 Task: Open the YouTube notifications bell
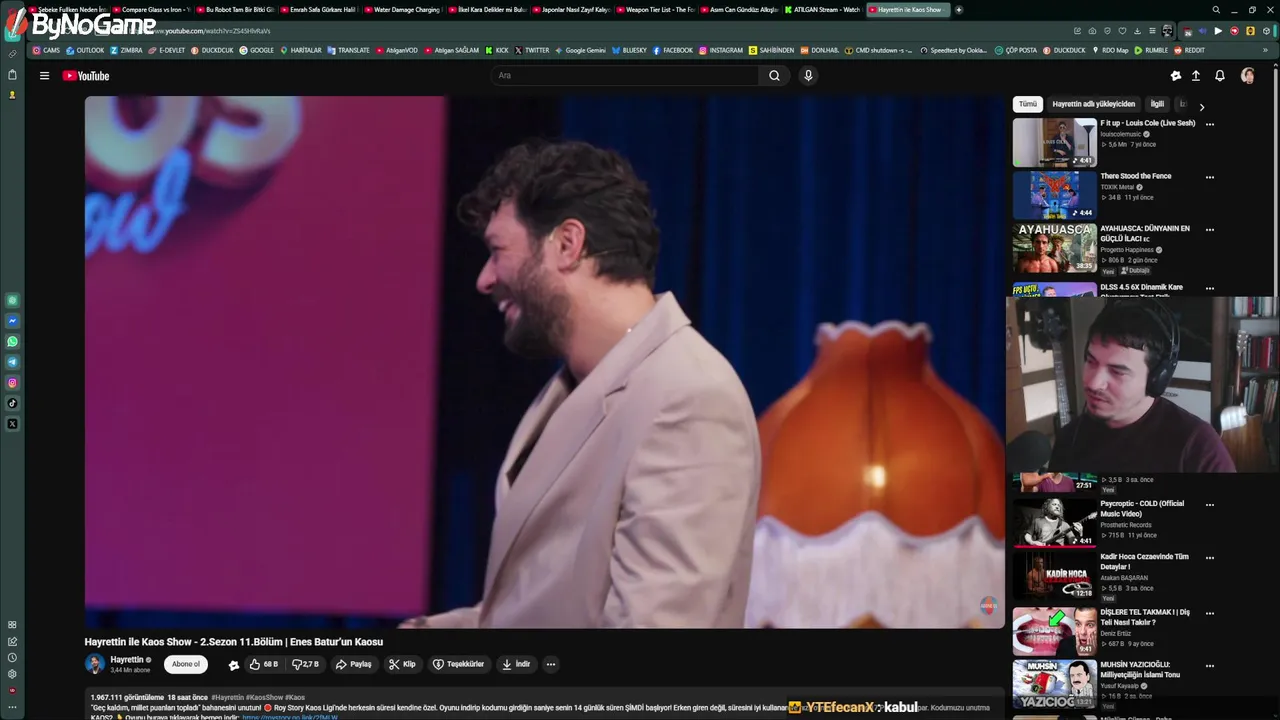(1220, 76)
